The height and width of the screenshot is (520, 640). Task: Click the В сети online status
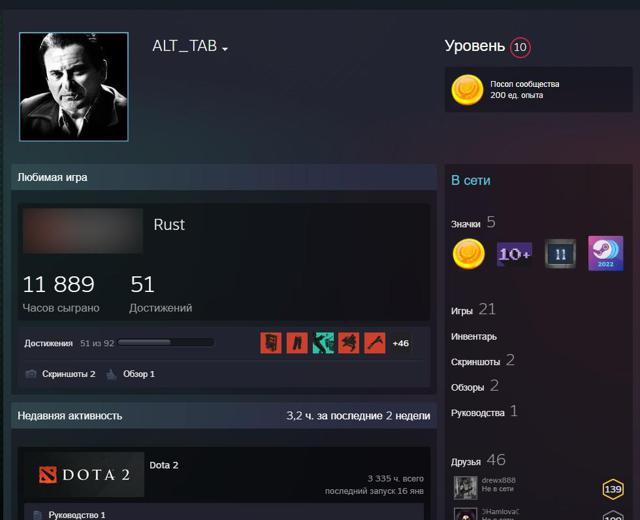pyautogui.click(x=471, y=180)
